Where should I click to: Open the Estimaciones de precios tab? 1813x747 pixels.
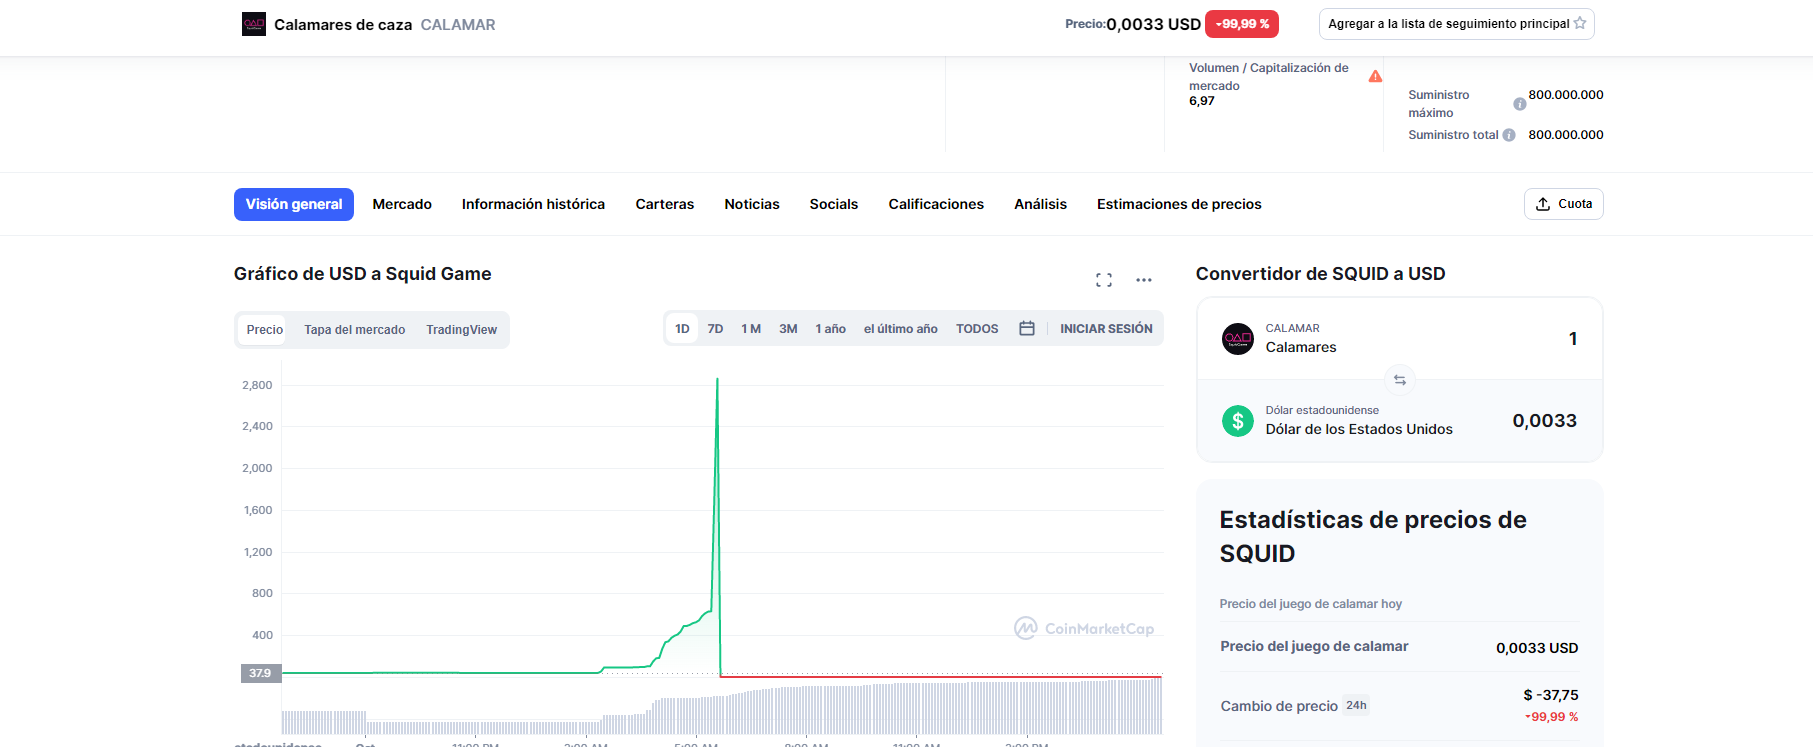pyautogui.click(x=1179, y=204)
